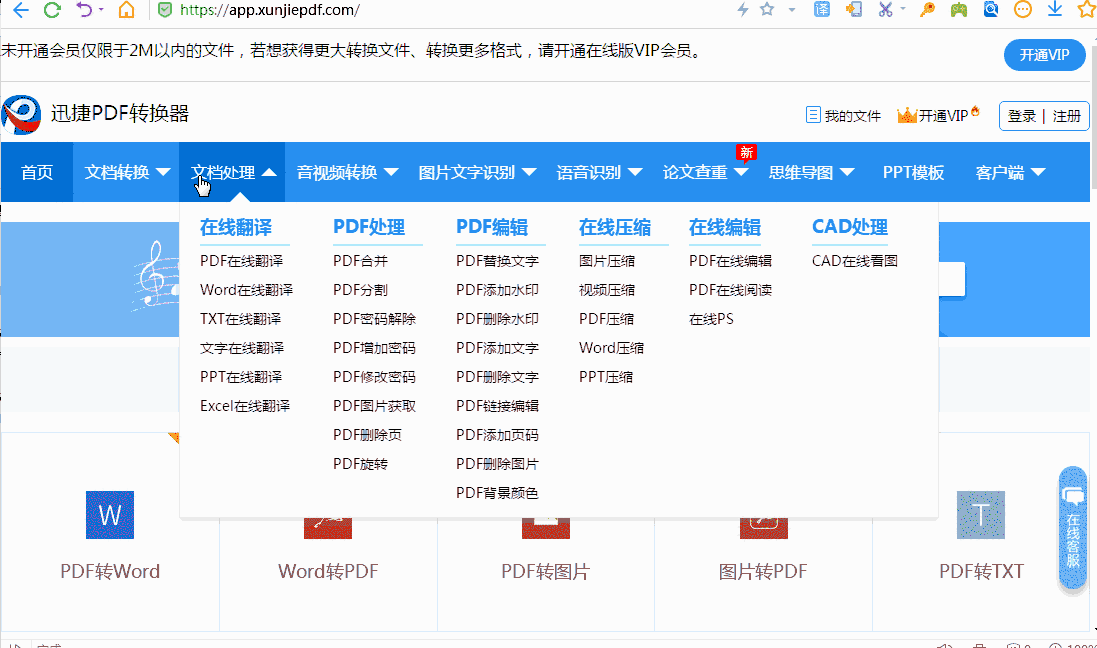Click the green security shield icon
This screenshot has width=1097, height=648.
(x=164, y=10)
